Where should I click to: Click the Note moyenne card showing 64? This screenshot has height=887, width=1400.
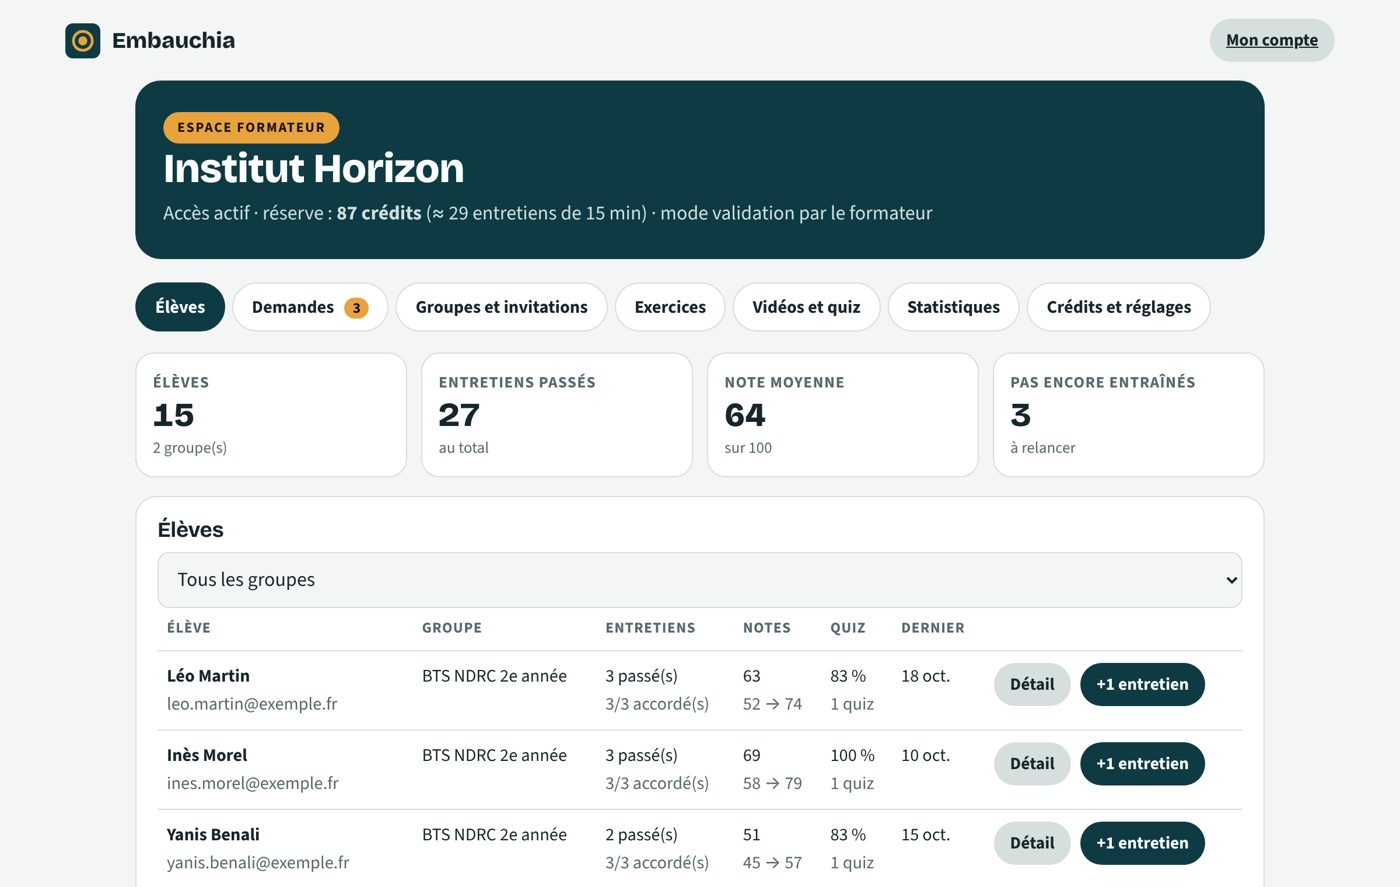pos(843,415)
